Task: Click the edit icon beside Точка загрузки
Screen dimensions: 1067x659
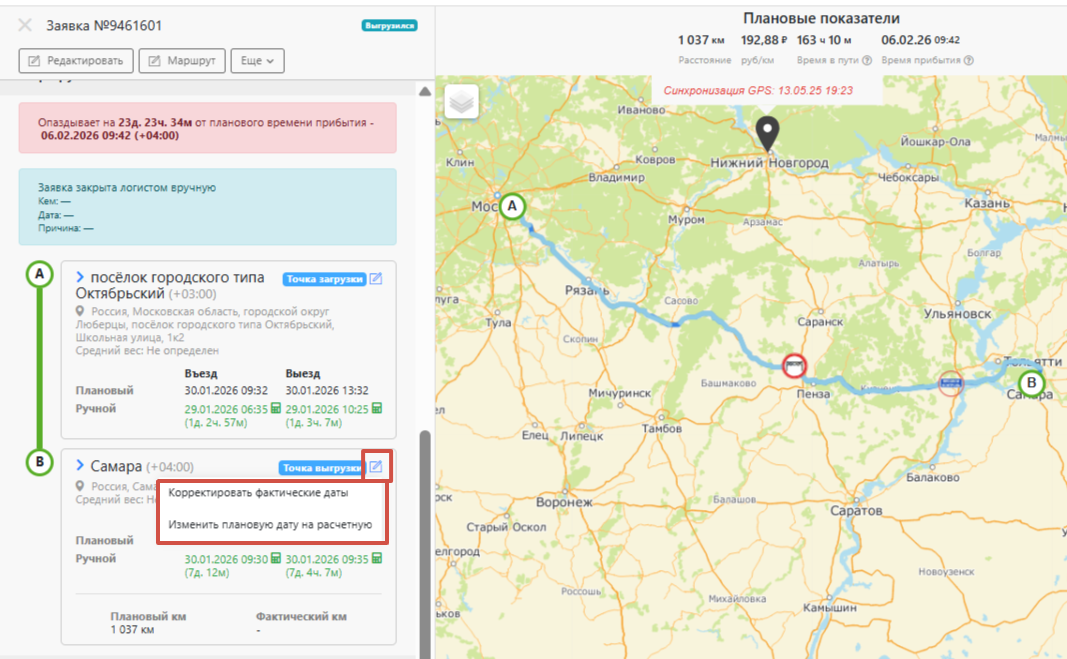Action: 376,278
